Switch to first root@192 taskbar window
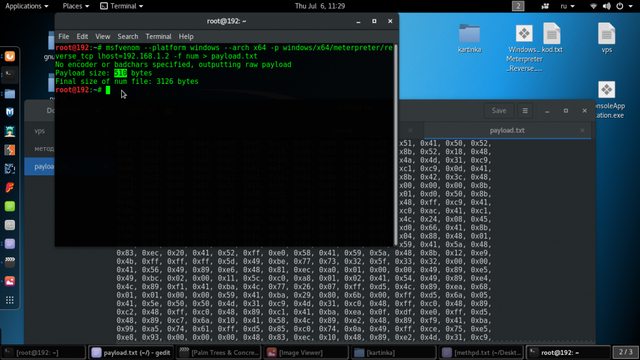The height and width of the screenshot is (360, 640). tap(43, 352)
